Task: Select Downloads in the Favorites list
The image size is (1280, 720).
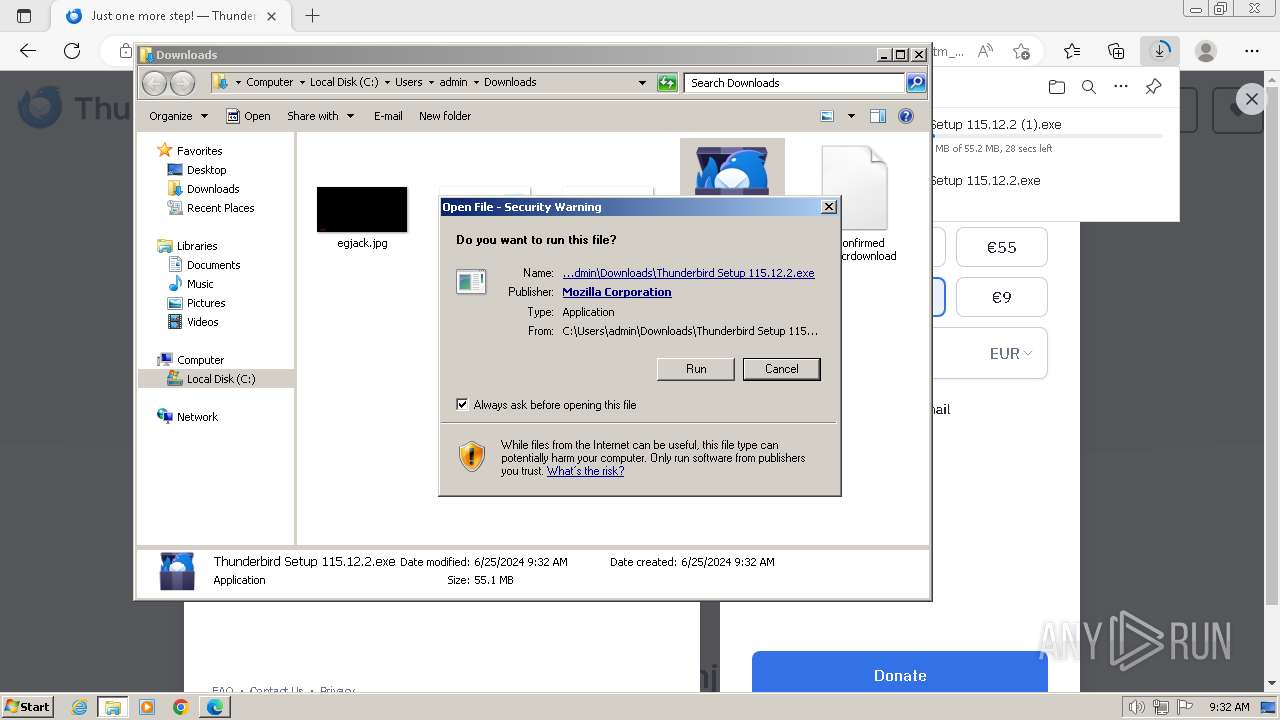Action: coord(212,189)
